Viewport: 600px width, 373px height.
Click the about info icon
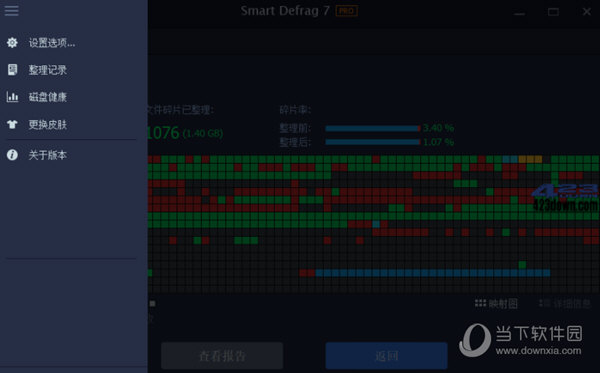click(x=12, y=155)
